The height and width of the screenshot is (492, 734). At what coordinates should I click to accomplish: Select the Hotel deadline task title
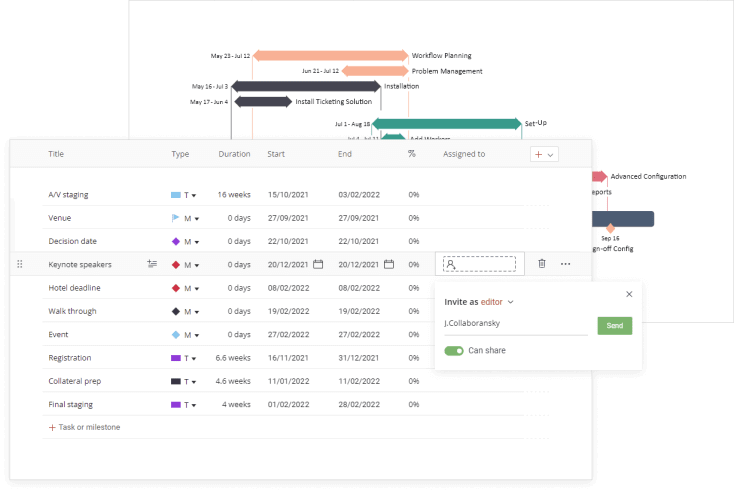tap(73, 288)
